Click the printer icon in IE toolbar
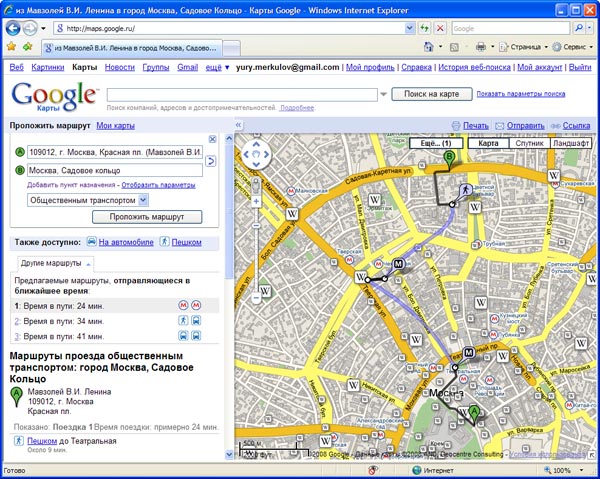This screenshot has width=600, height=479. coord(481,47)
